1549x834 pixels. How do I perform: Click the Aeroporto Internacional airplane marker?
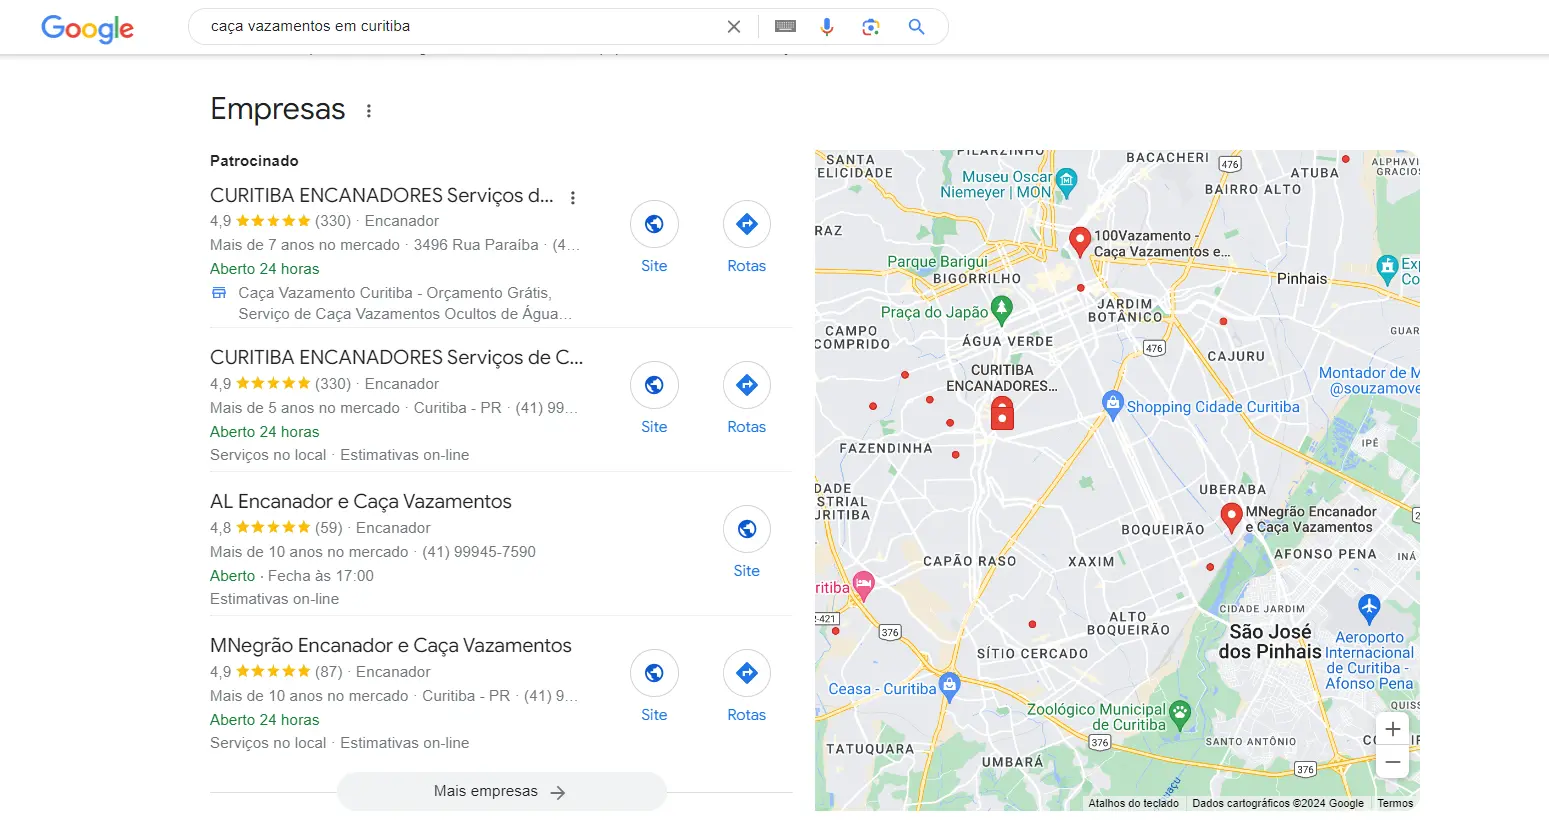[1369, 607]
